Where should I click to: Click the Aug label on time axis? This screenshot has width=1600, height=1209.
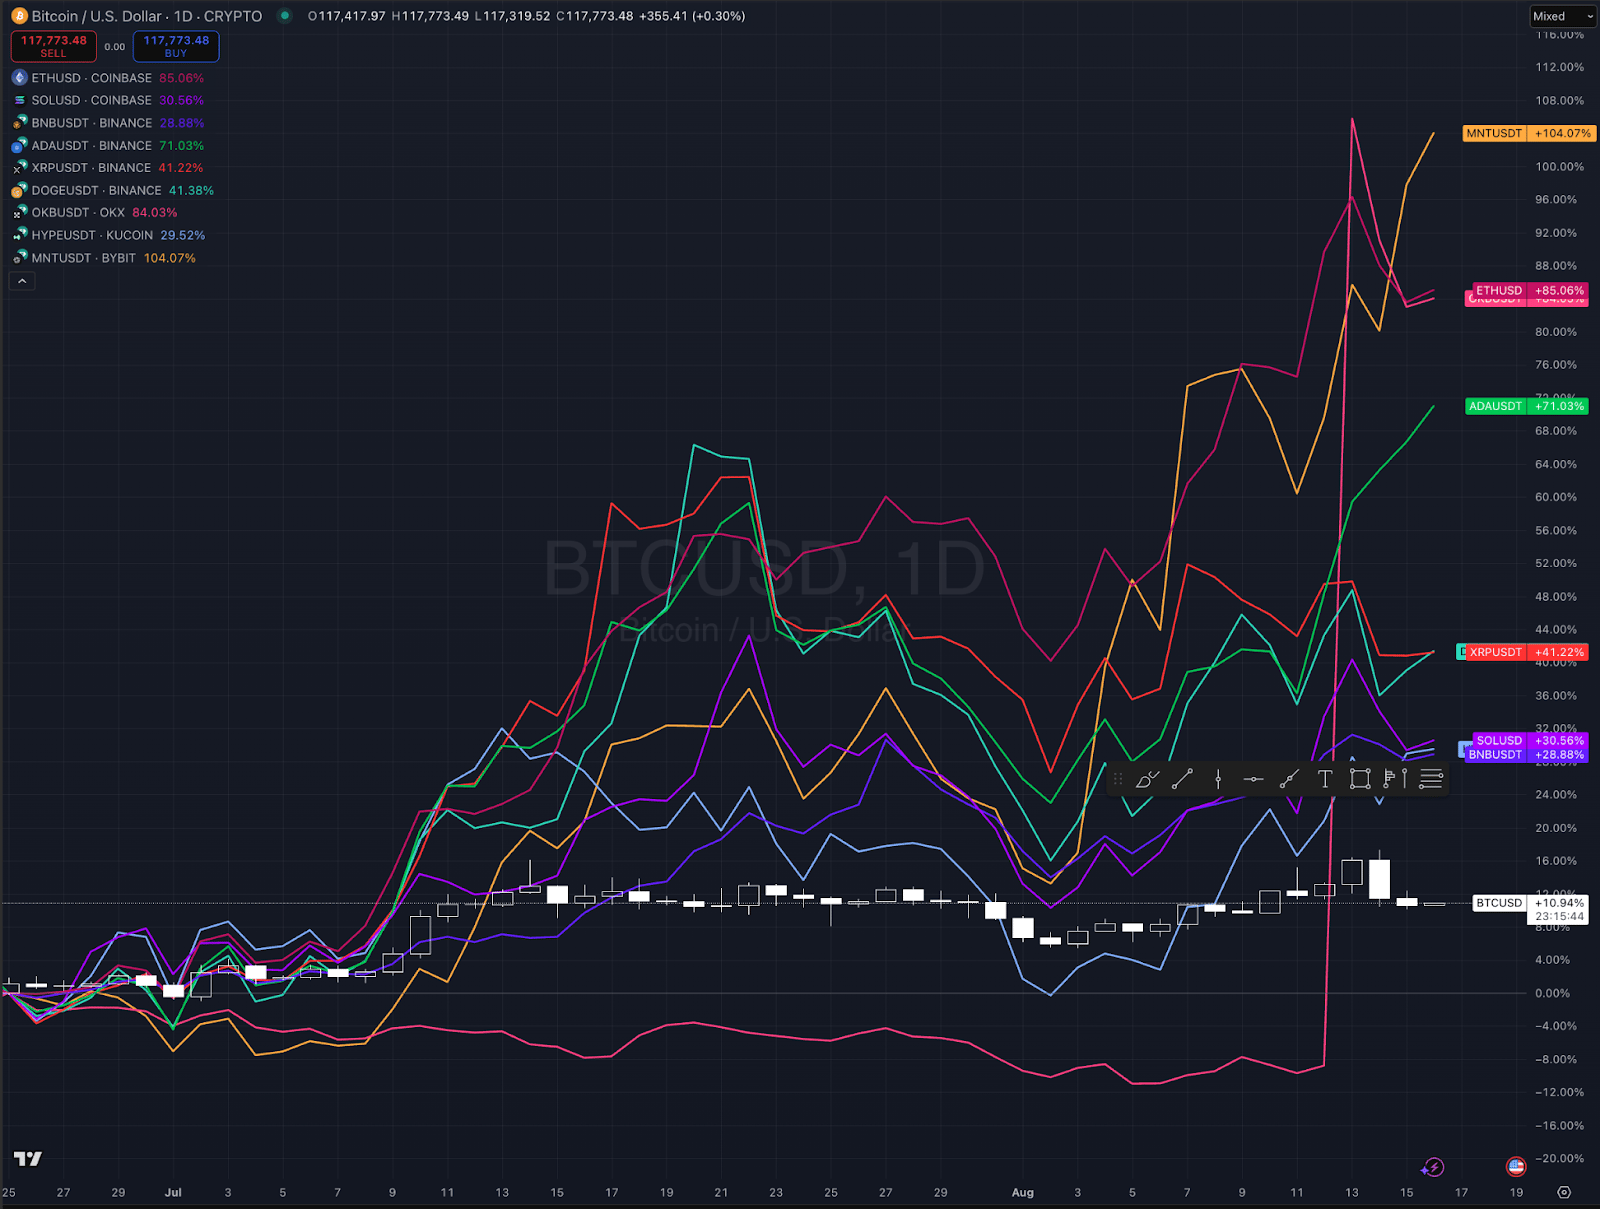1022,1192
